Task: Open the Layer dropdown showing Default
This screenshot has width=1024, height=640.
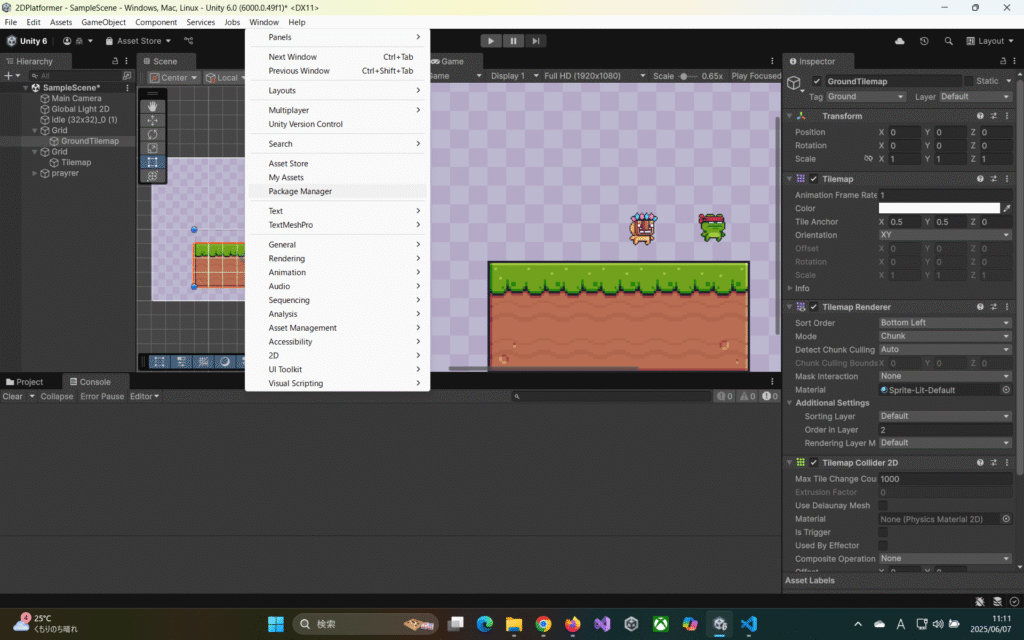Action: click(976, 97)
